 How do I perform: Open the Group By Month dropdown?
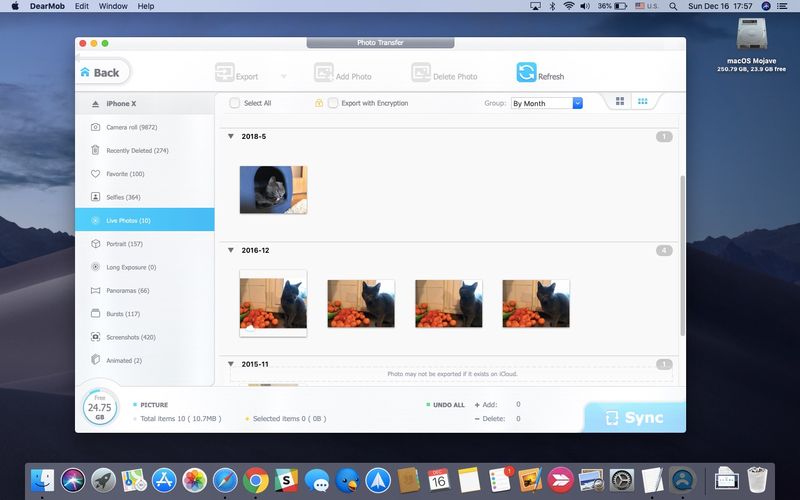point(546,103)
